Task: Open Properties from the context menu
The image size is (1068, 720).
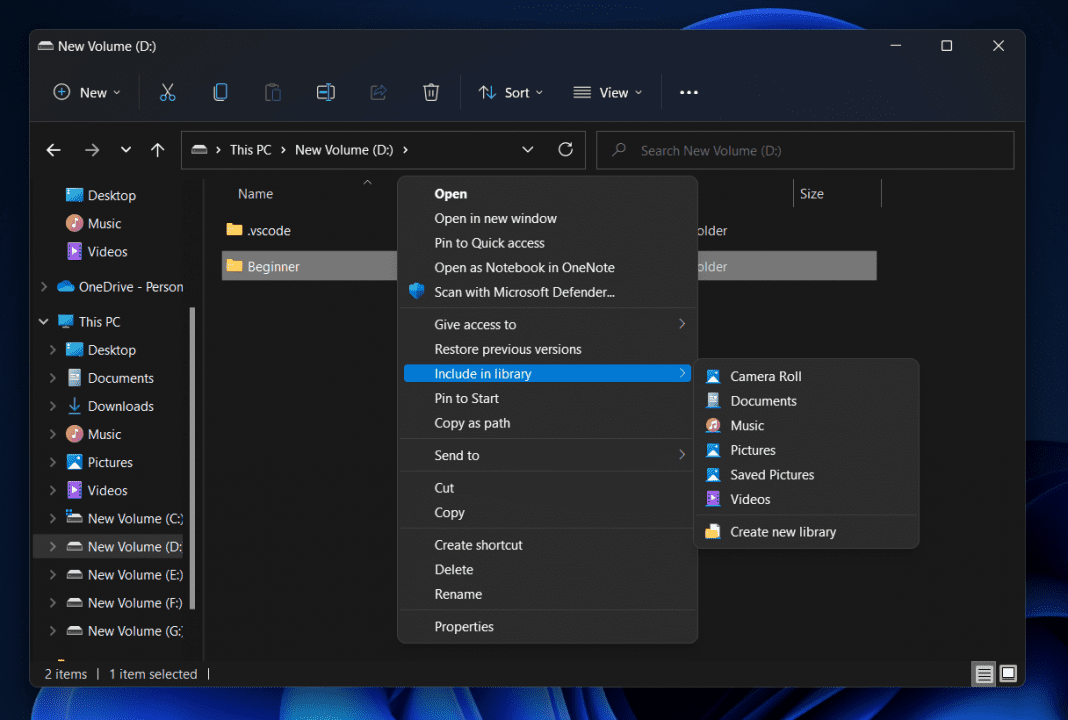Action: [x=464, y=626]
